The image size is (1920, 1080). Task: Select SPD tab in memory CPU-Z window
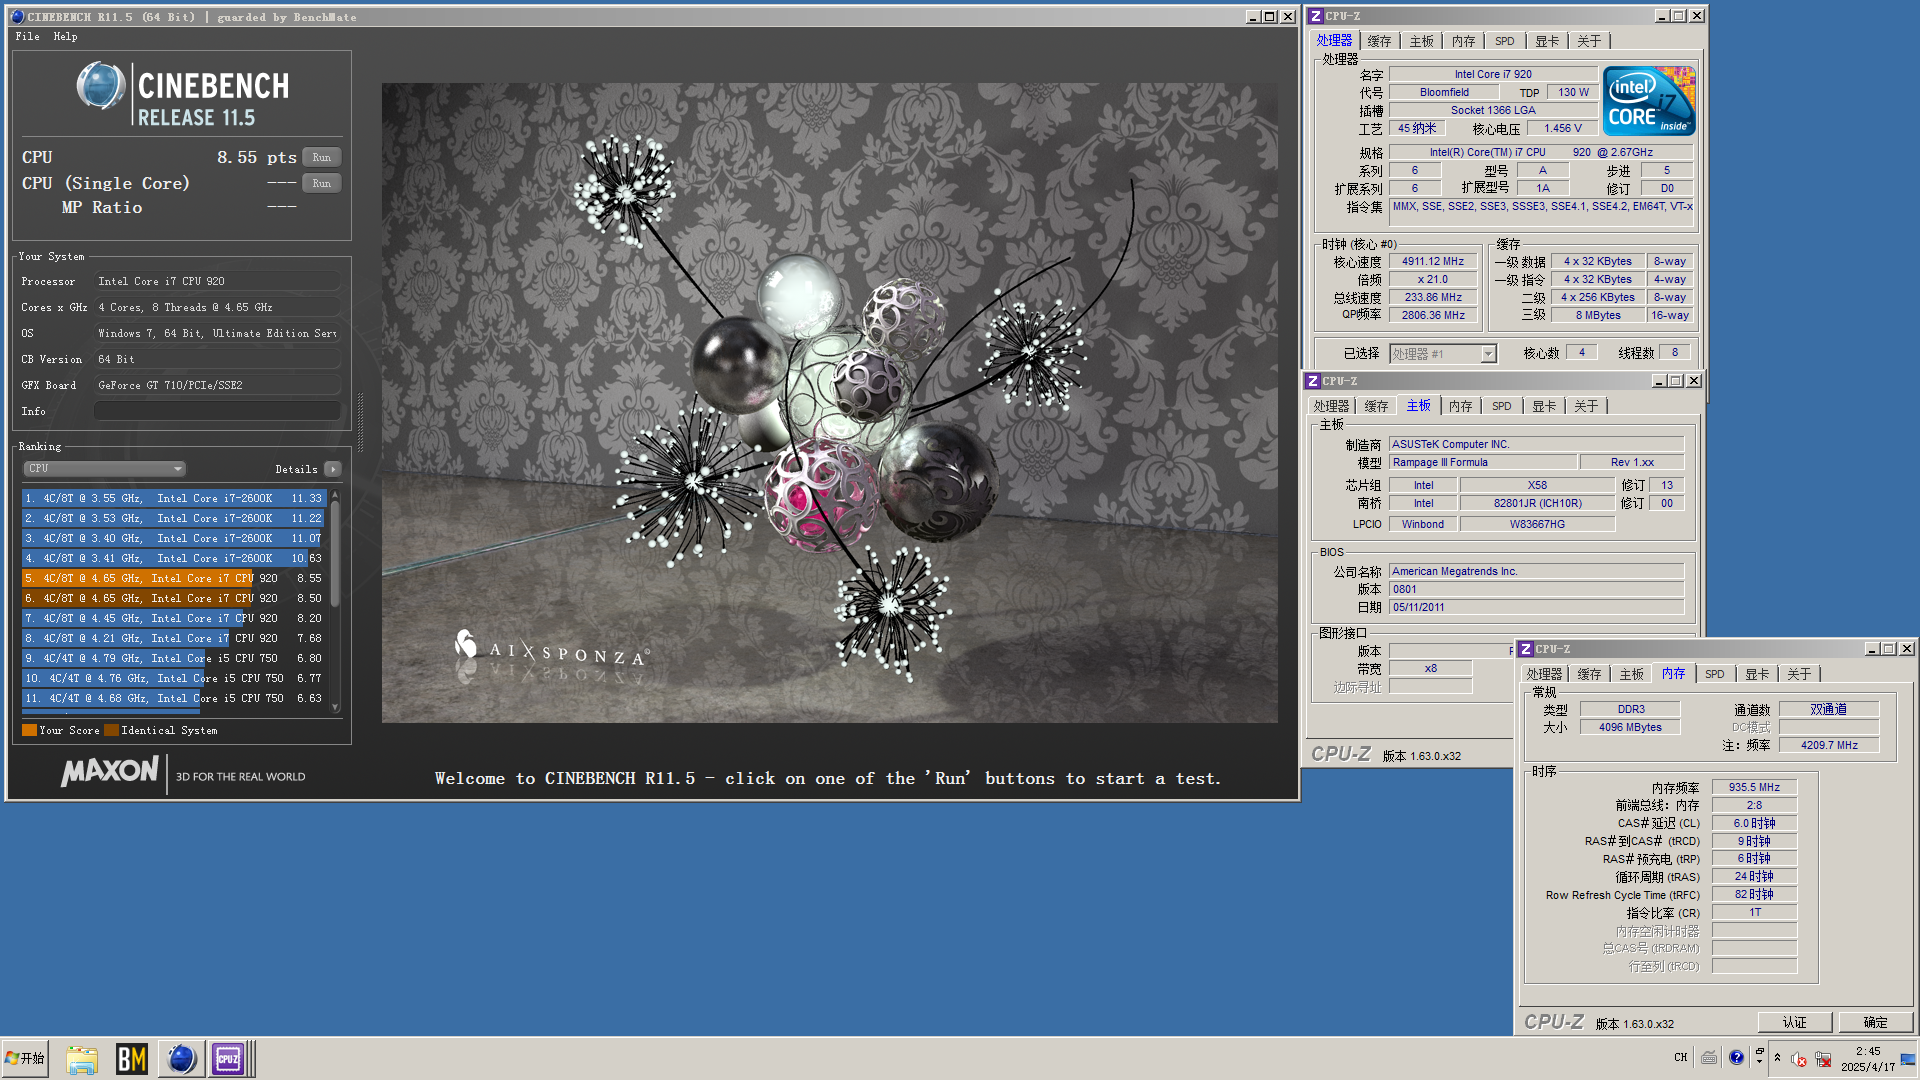tap(1714, 674)
